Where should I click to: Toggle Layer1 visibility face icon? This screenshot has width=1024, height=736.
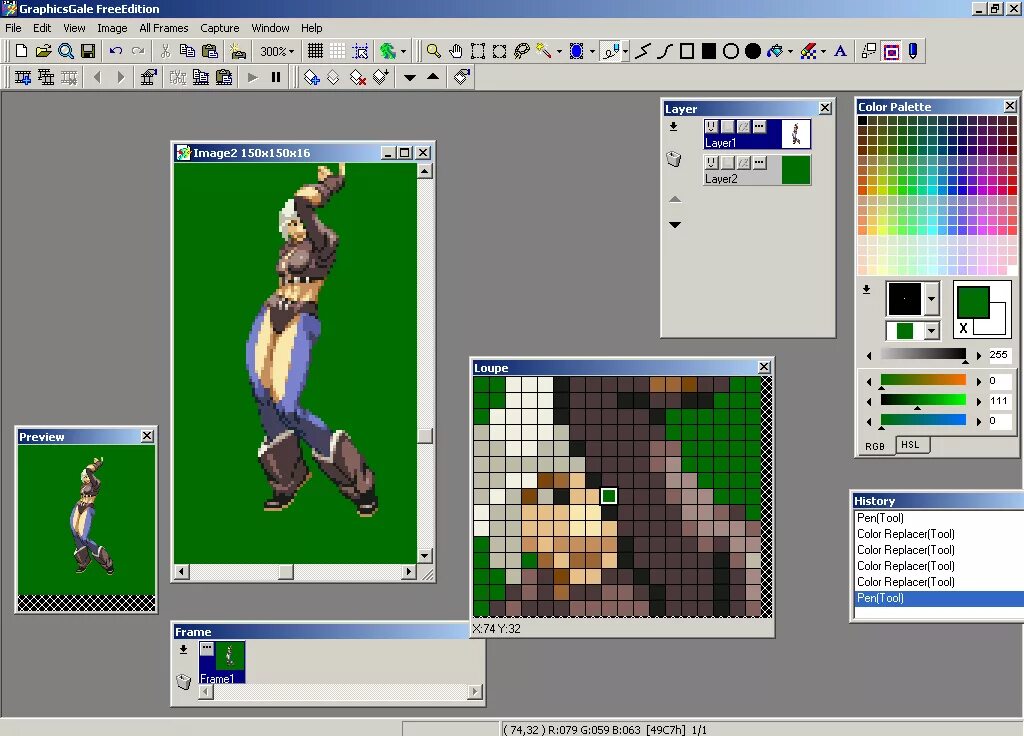click(x=712, y=127)
